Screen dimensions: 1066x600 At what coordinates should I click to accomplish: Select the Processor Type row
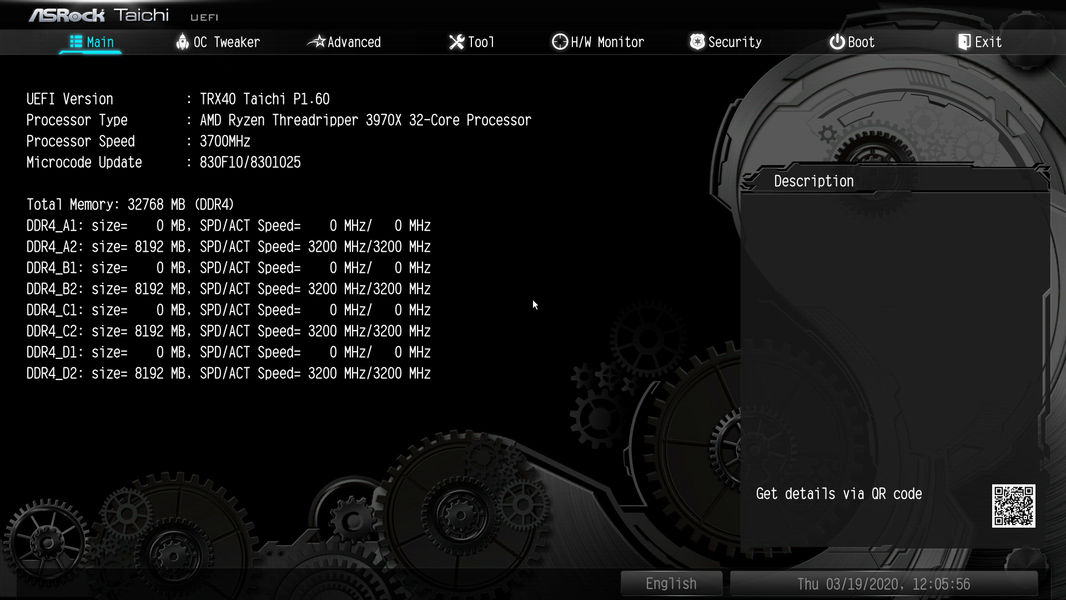click(279, 120)
